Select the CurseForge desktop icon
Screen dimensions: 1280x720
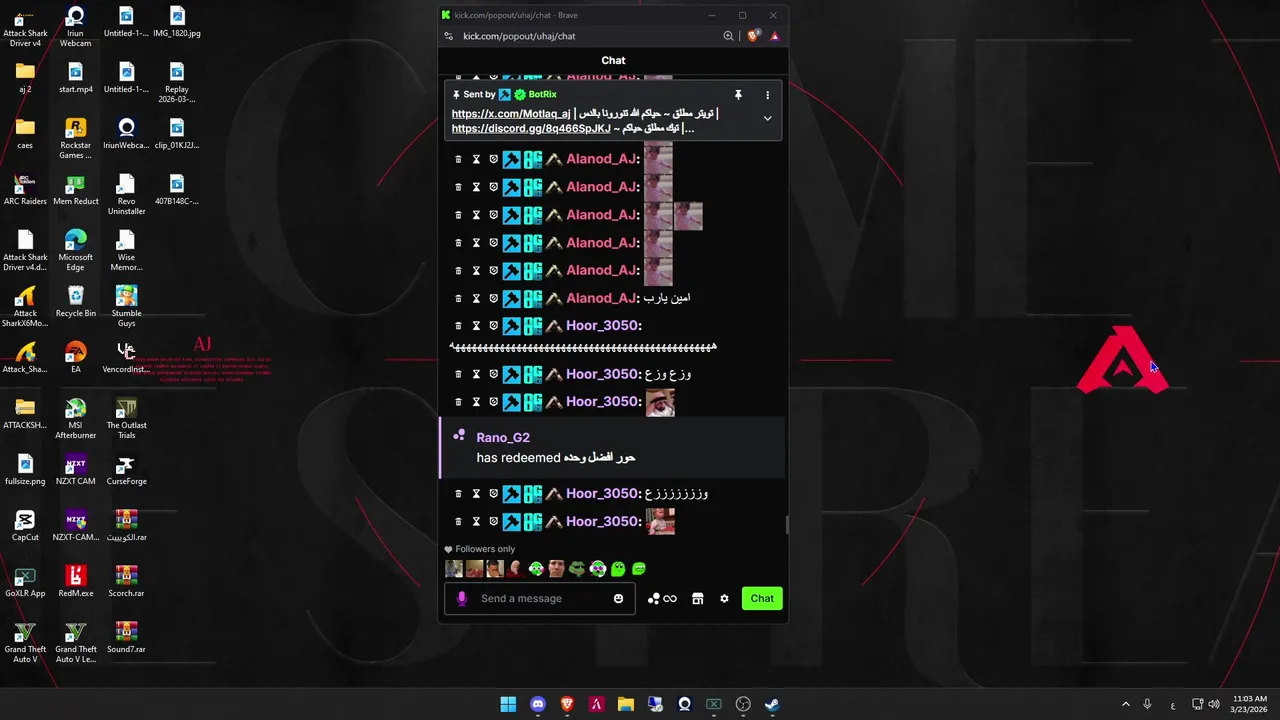[x=126, y=468]
